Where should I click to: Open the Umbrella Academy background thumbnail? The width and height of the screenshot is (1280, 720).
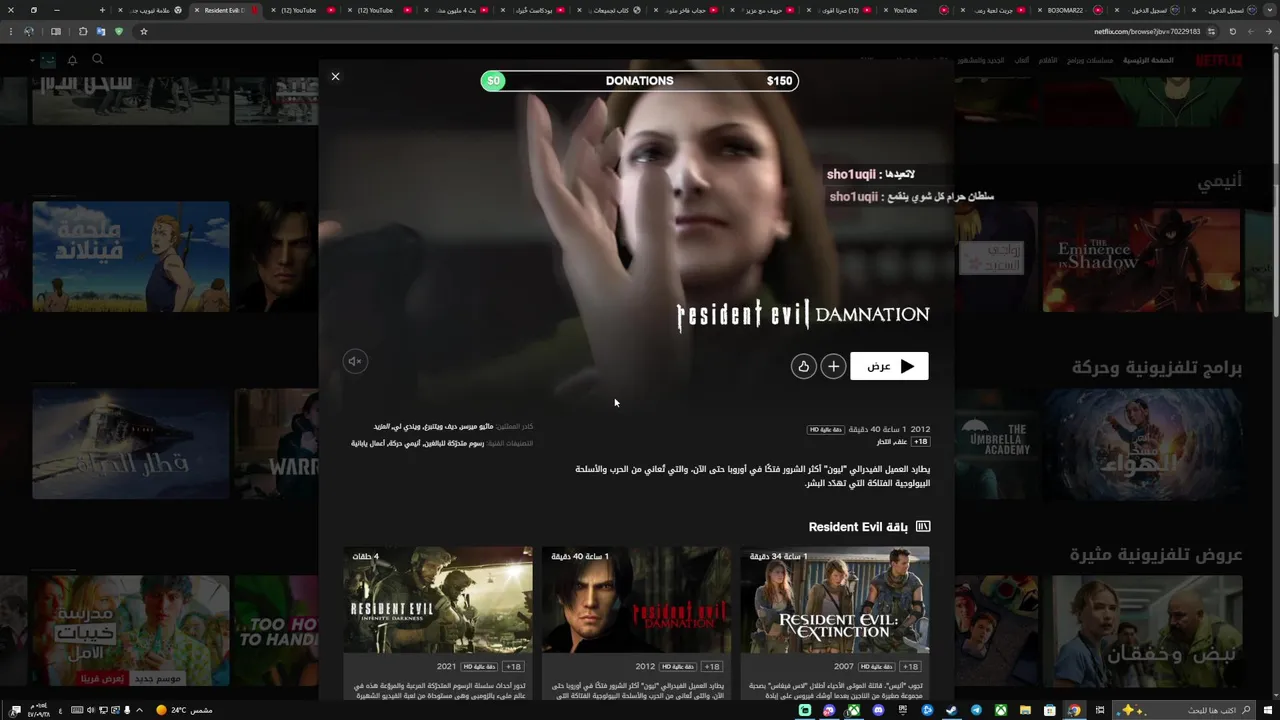click(997, 443)
